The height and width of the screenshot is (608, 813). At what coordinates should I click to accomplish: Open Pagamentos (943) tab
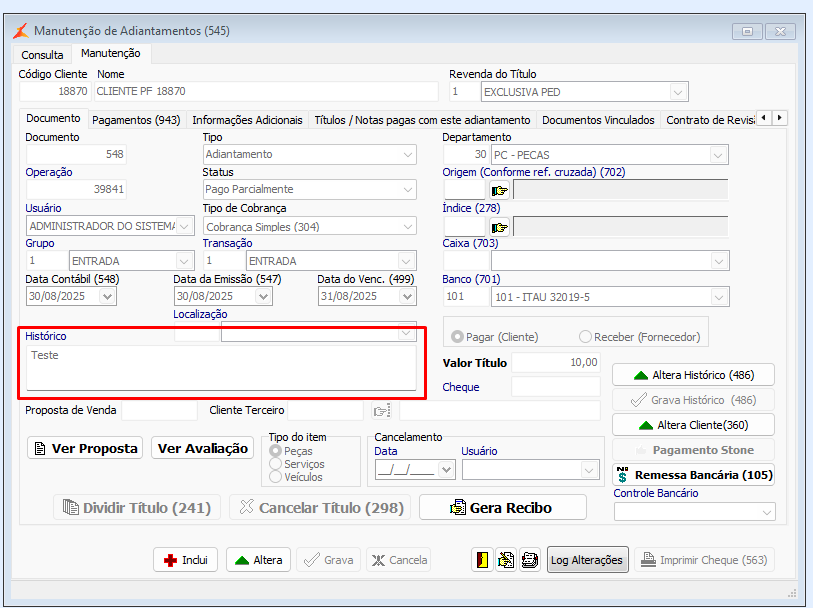136,120
